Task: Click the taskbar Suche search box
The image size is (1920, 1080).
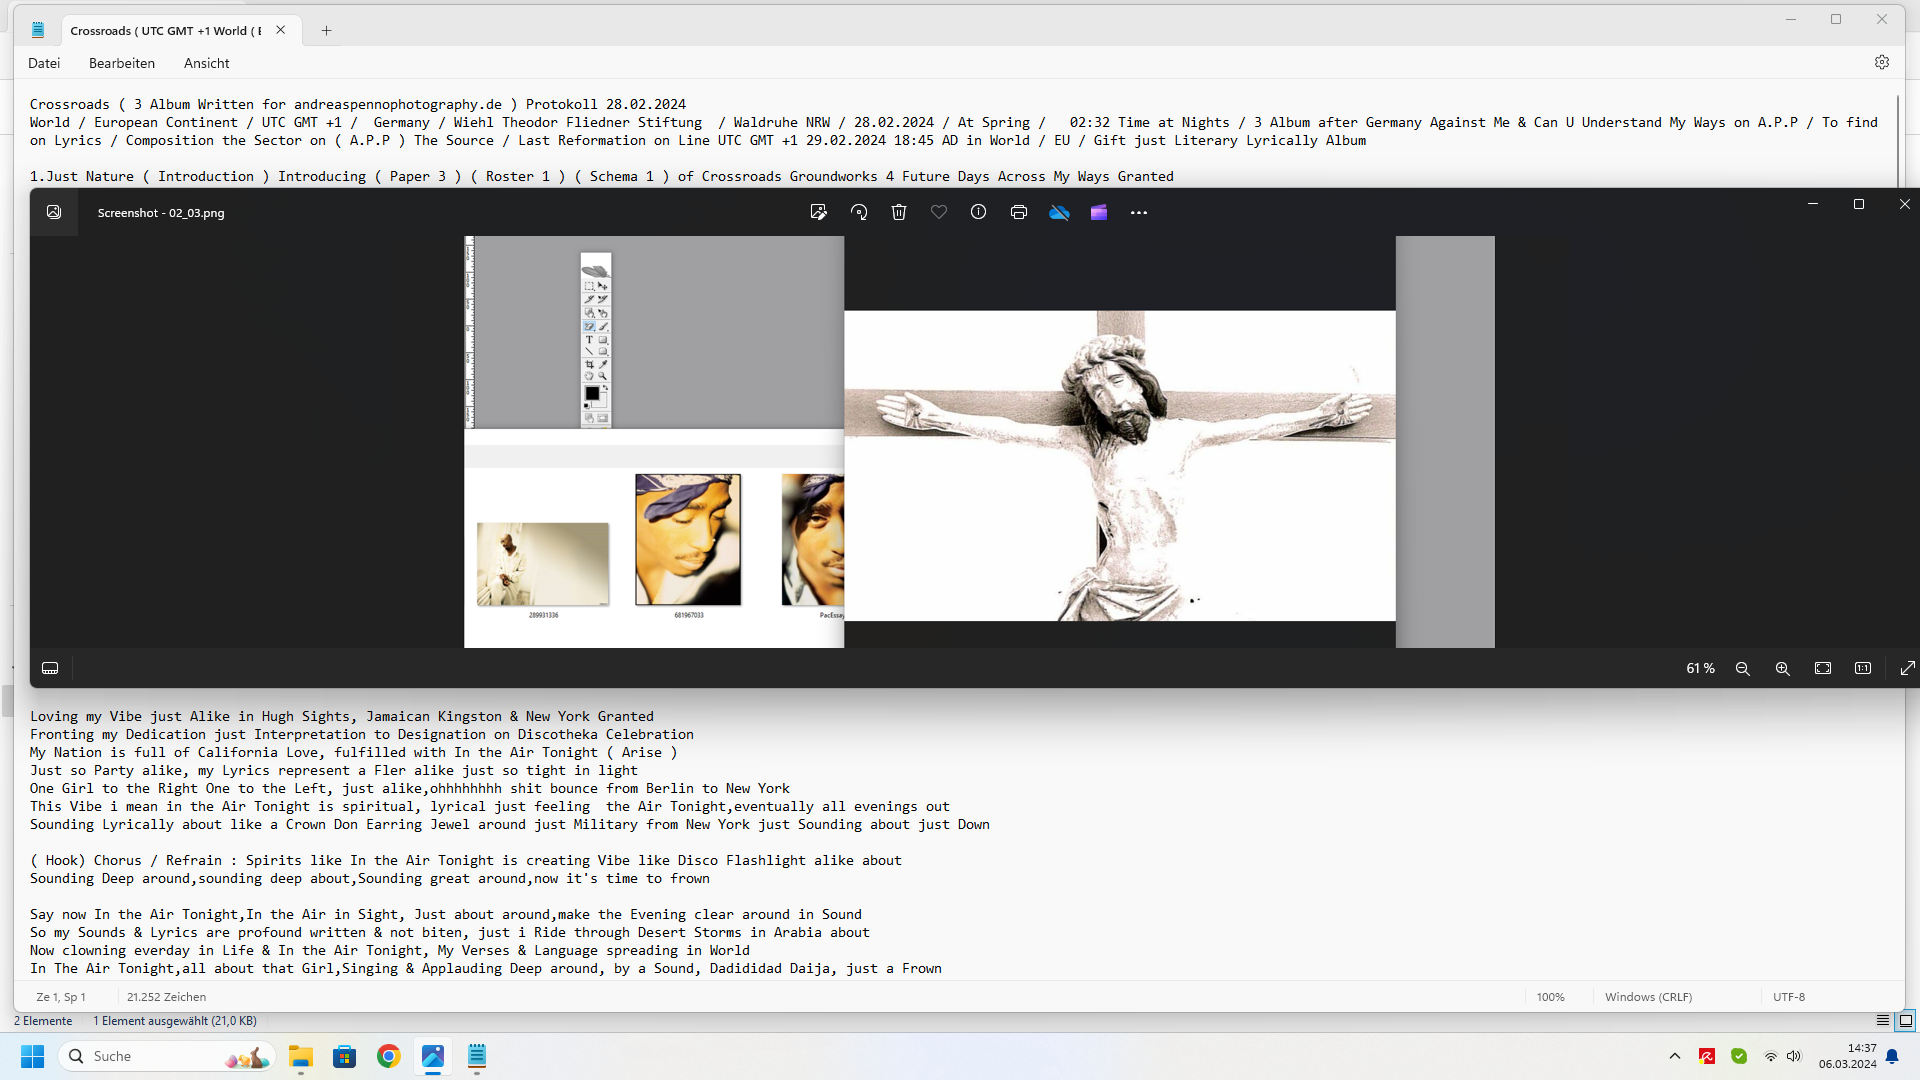Action: (167, 1057)
